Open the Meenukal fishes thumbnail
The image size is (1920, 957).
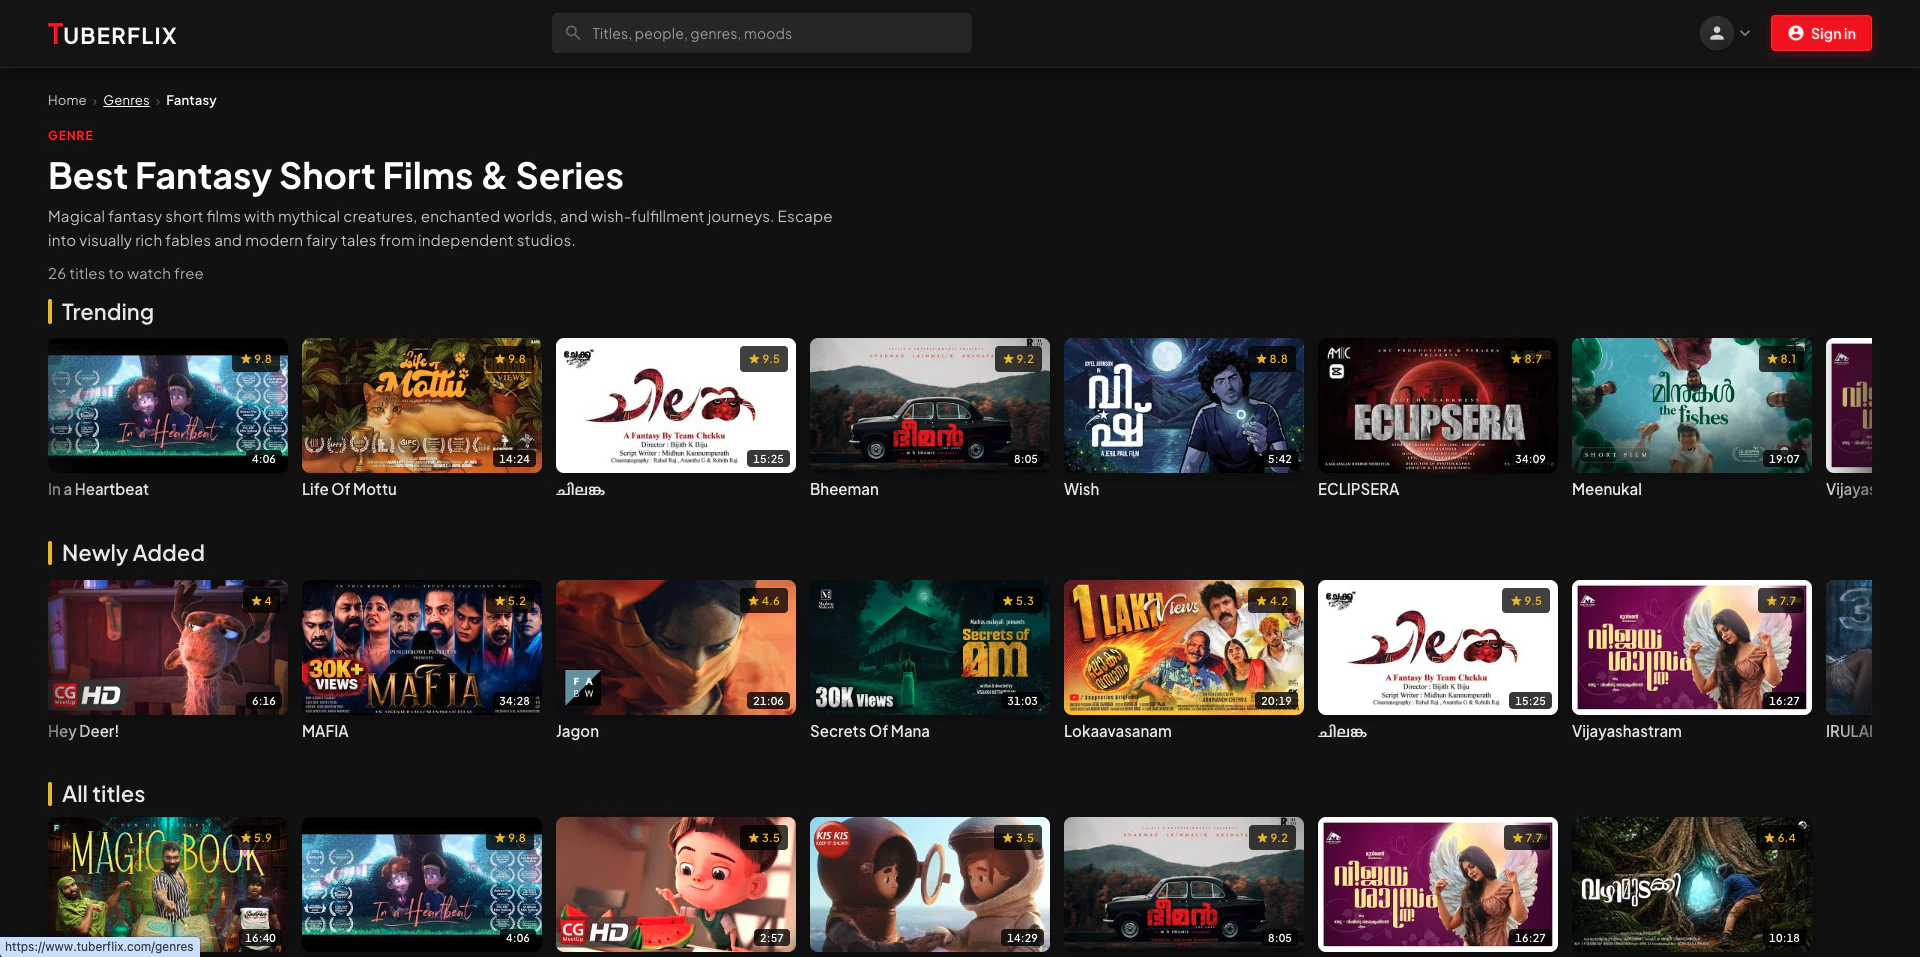click(x=1692, y=405)
